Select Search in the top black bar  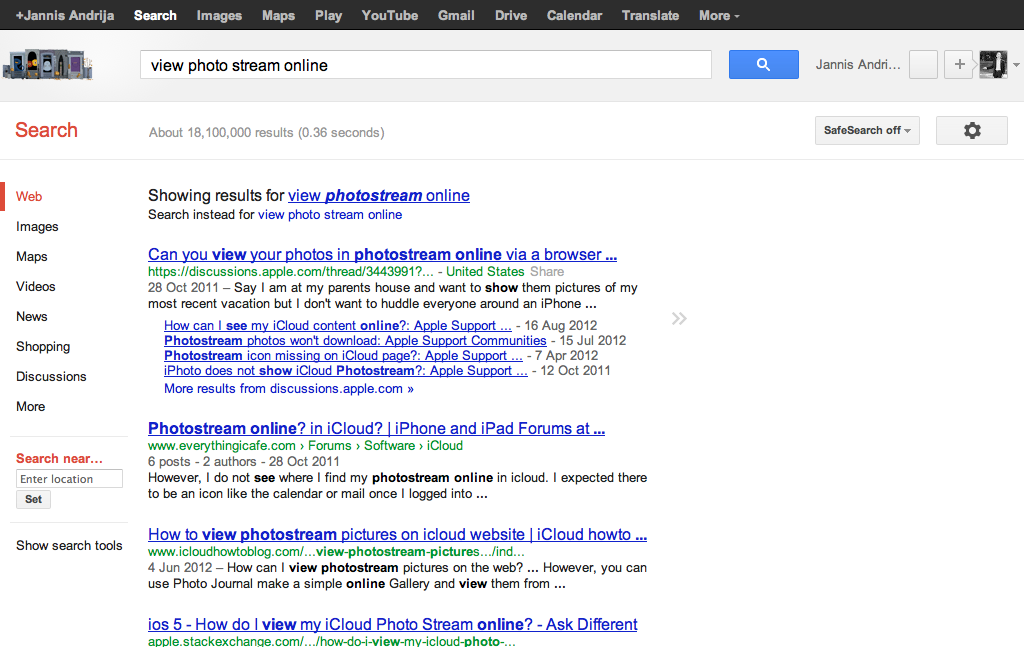click(155, 15)
